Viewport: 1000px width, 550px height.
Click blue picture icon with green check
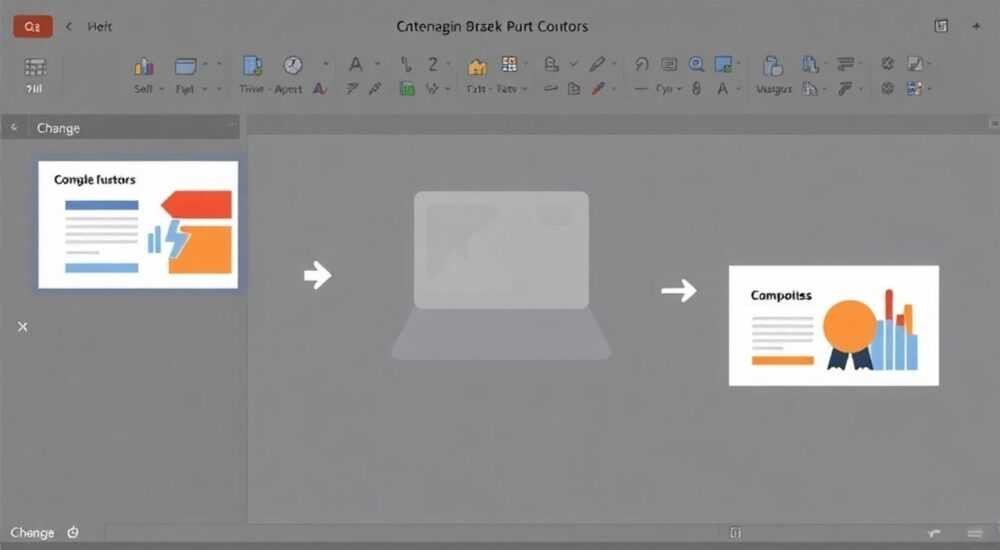coord(724,64)
